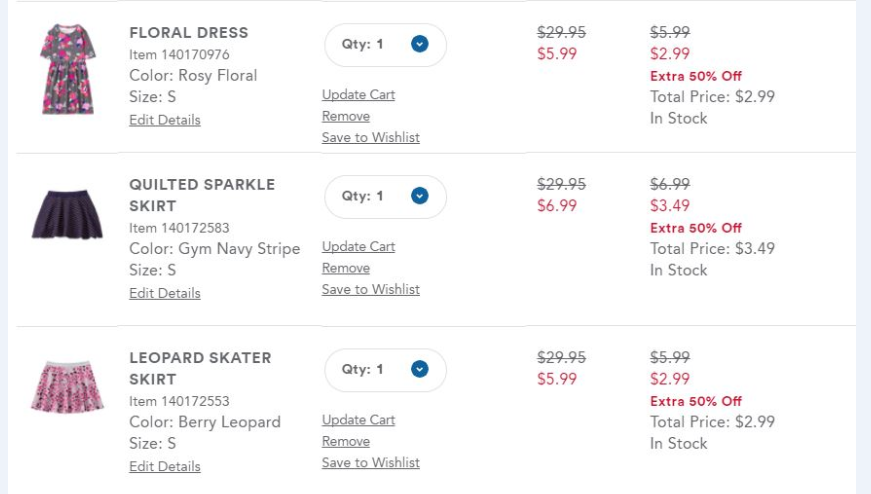Expand Quilted Sparkle Skirt quantity selector
This screenshot has width=871, height=494.
coord(385,197)
